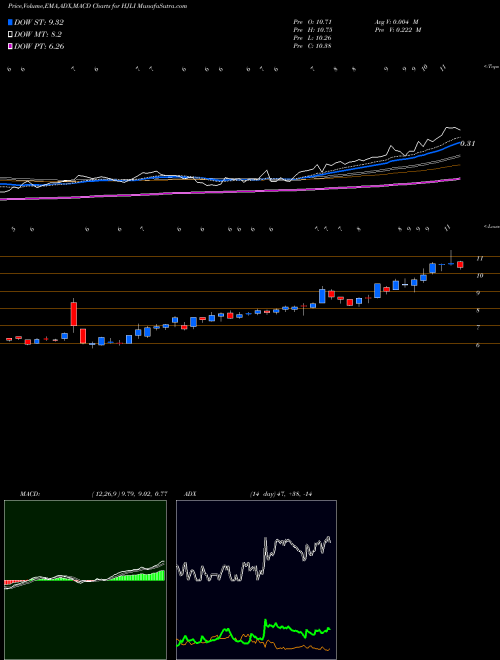This screenshot has height=660, width=500.
Task: Click the MACD '(12,26,9) 9.79, 9.02, 0.77' values
Action: 129,494
